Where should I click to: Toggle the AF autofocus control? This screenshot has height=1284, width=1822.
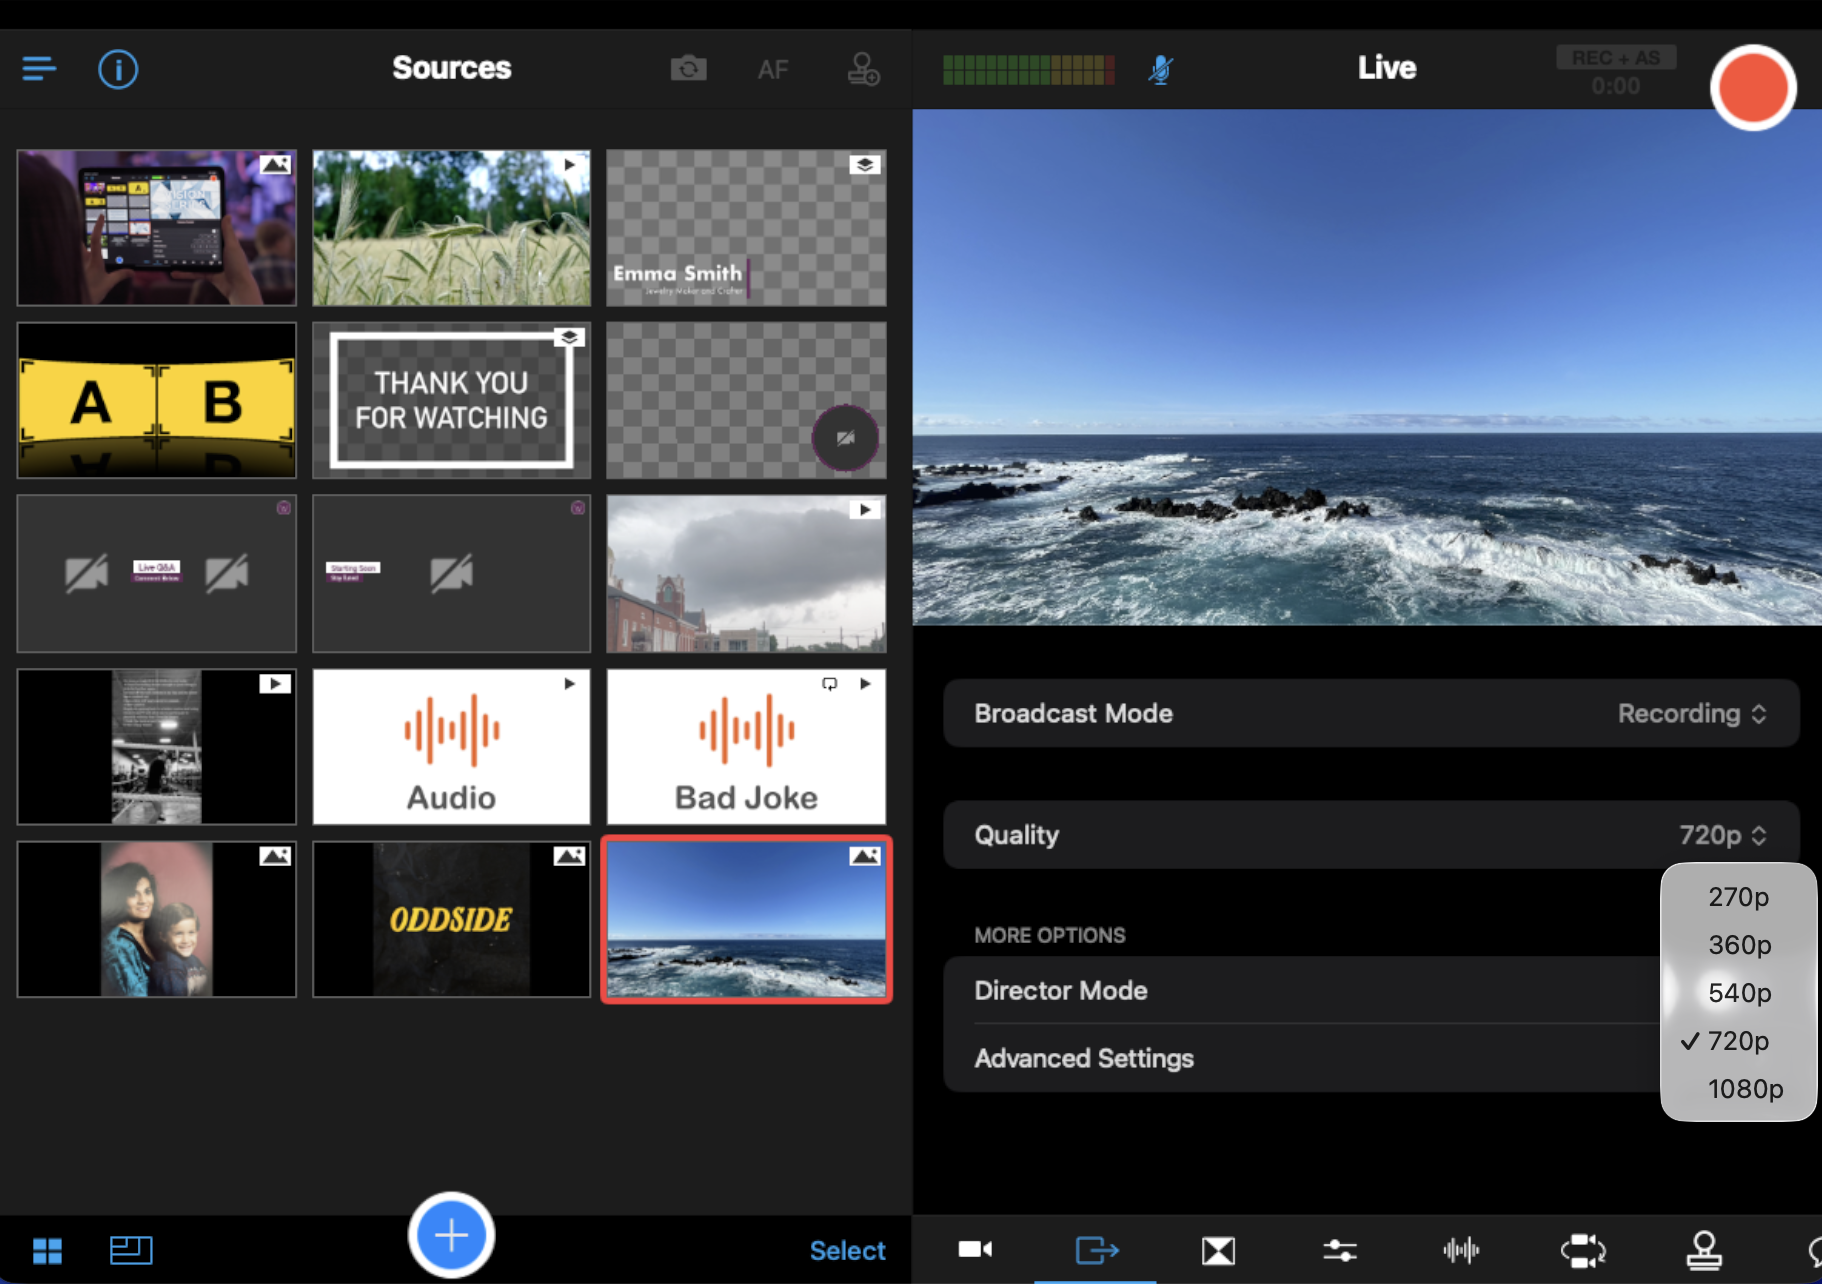[x=772, y=69]
